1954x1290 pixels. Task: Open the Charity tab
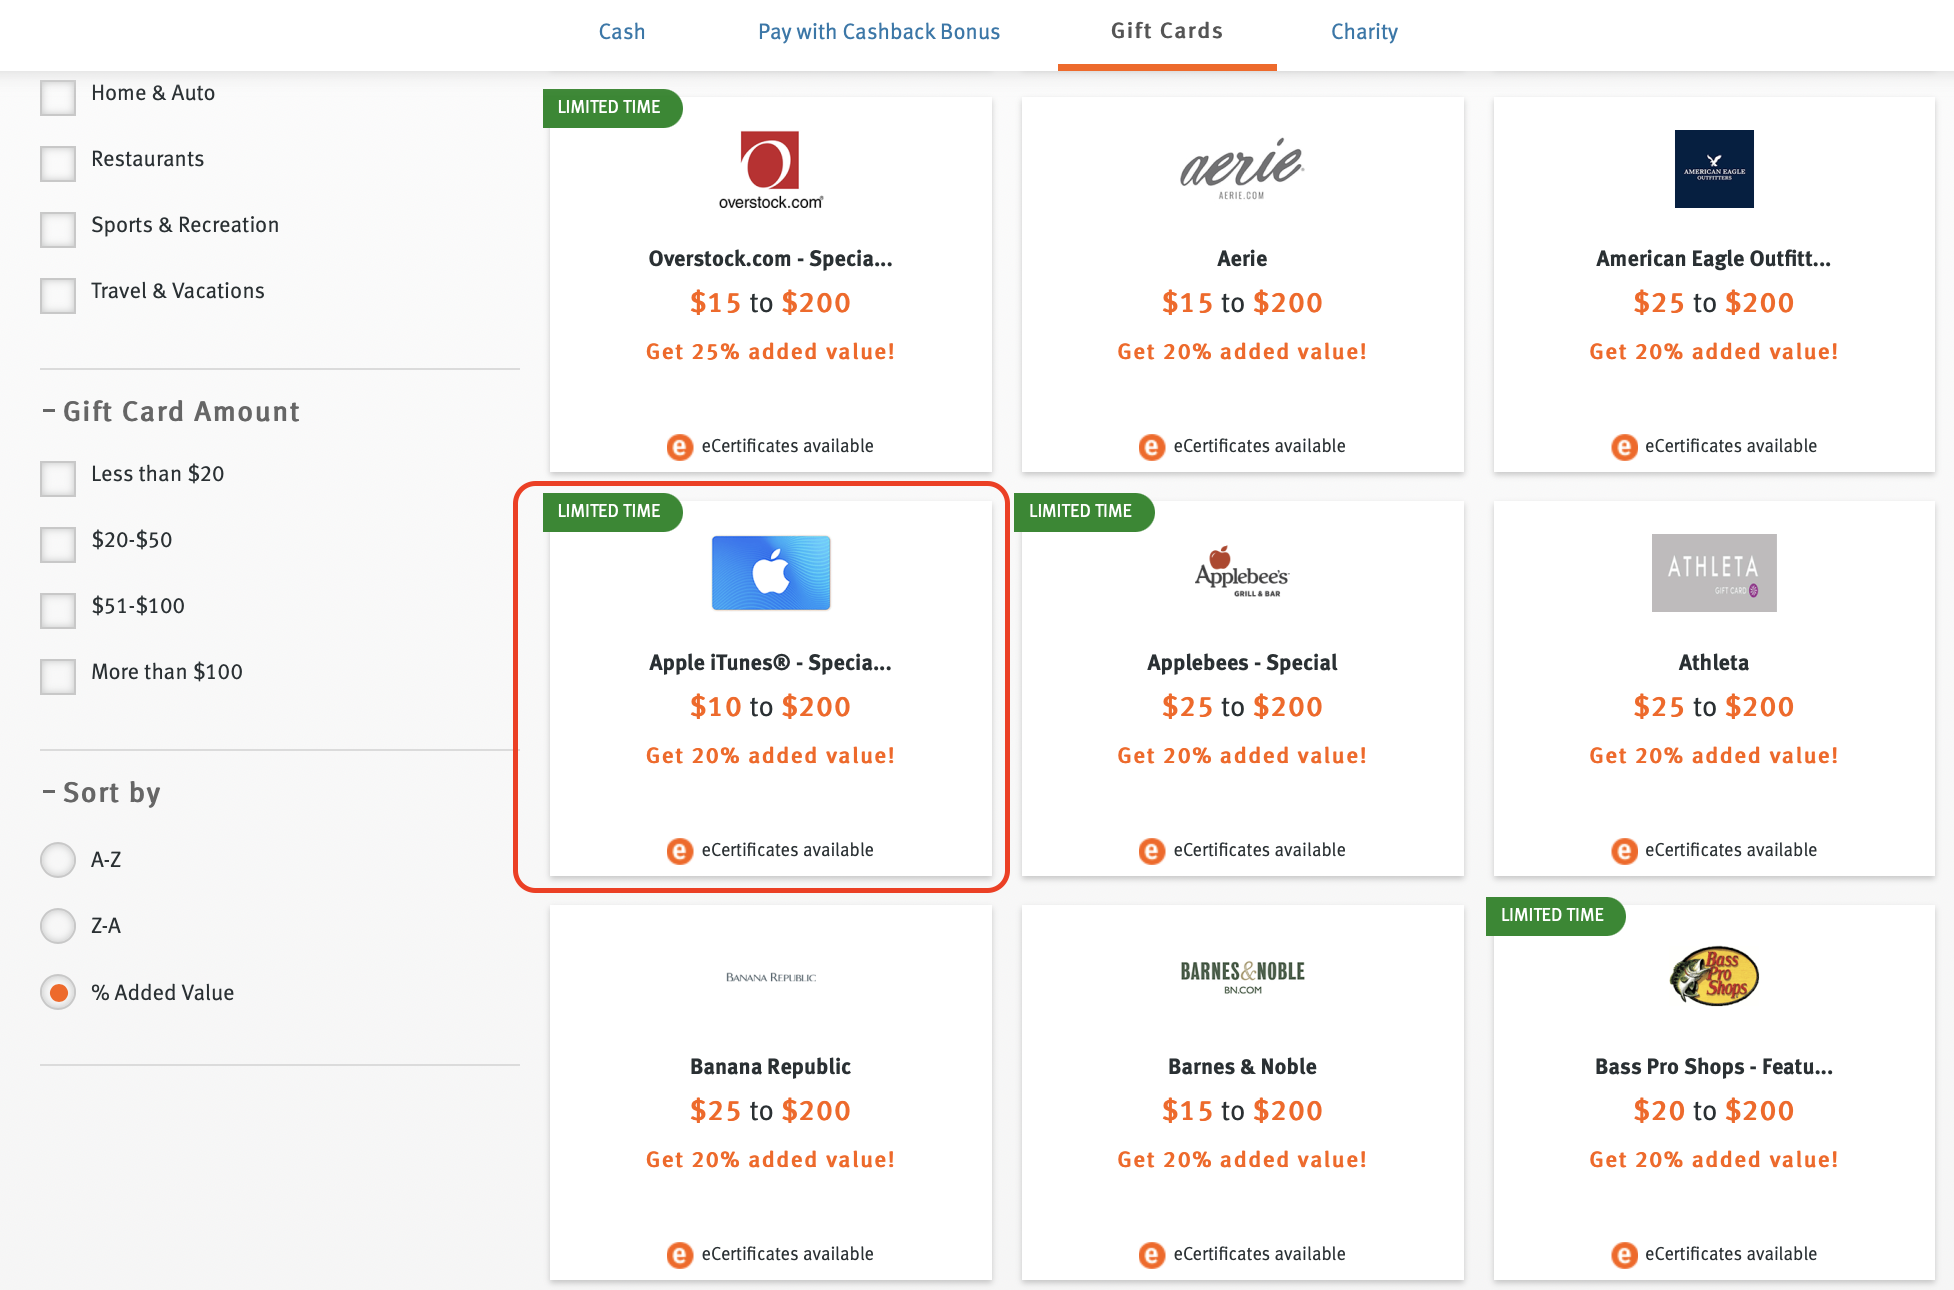[1363, 32]
